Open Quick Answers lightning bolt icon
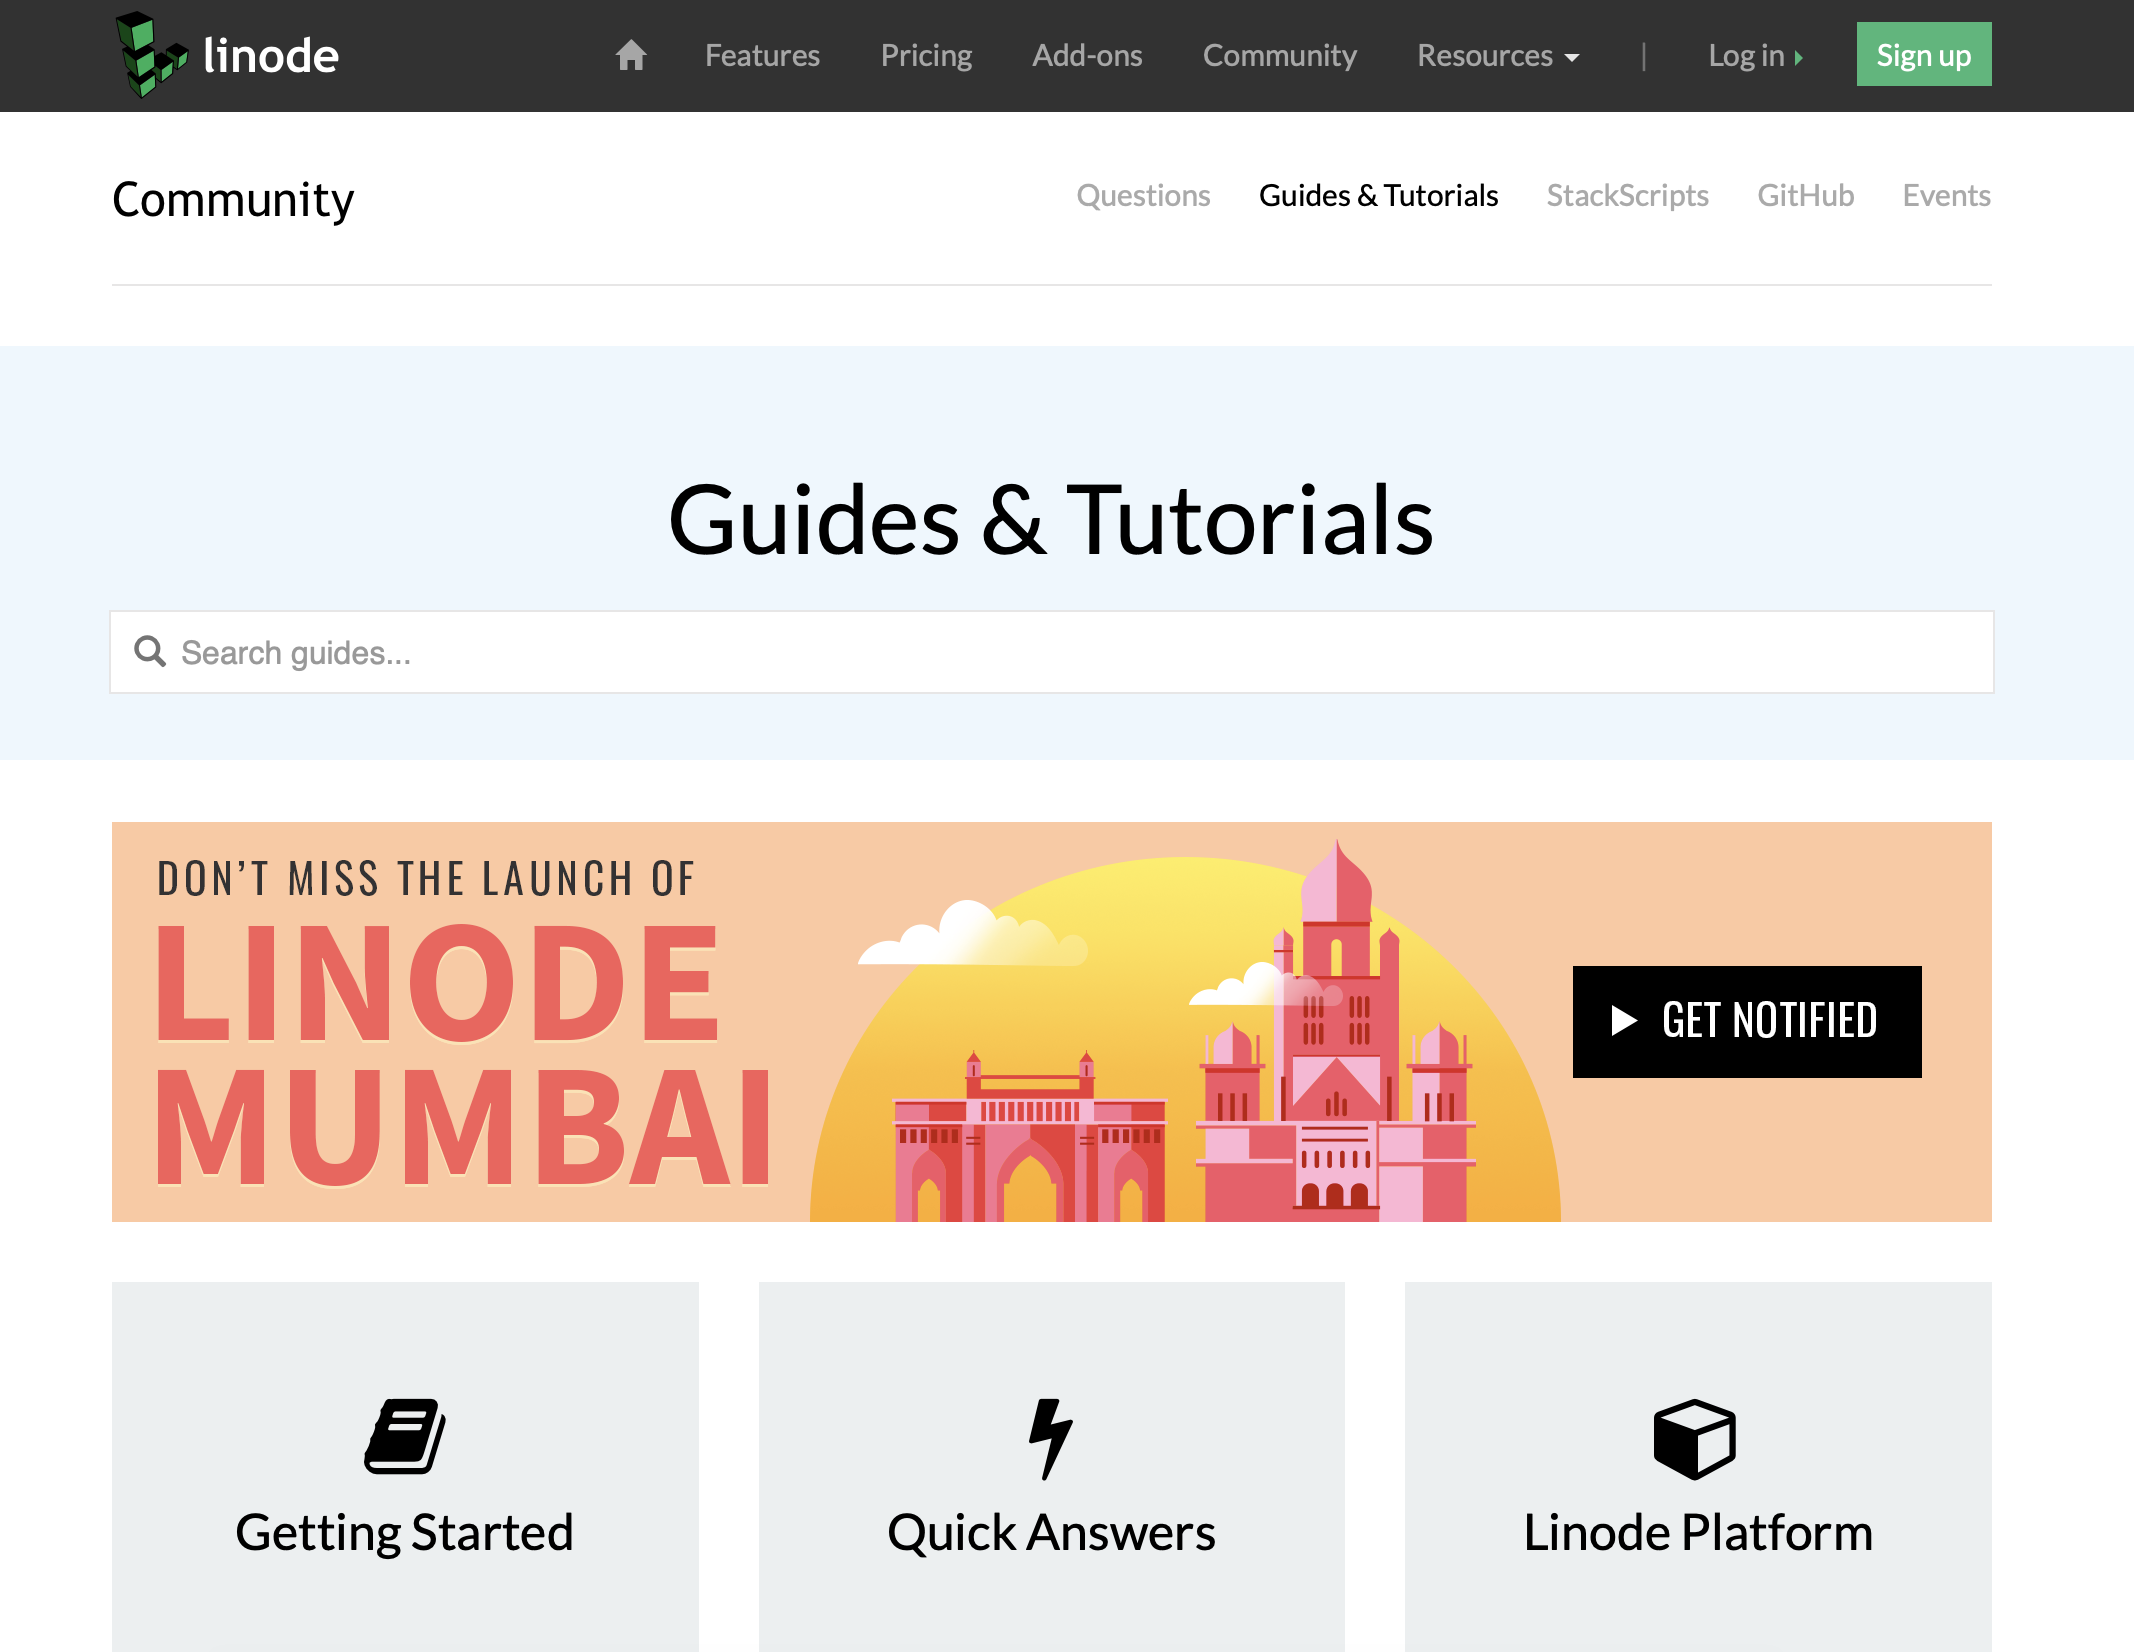 pyautogui.click(x=1051, y=1438)
